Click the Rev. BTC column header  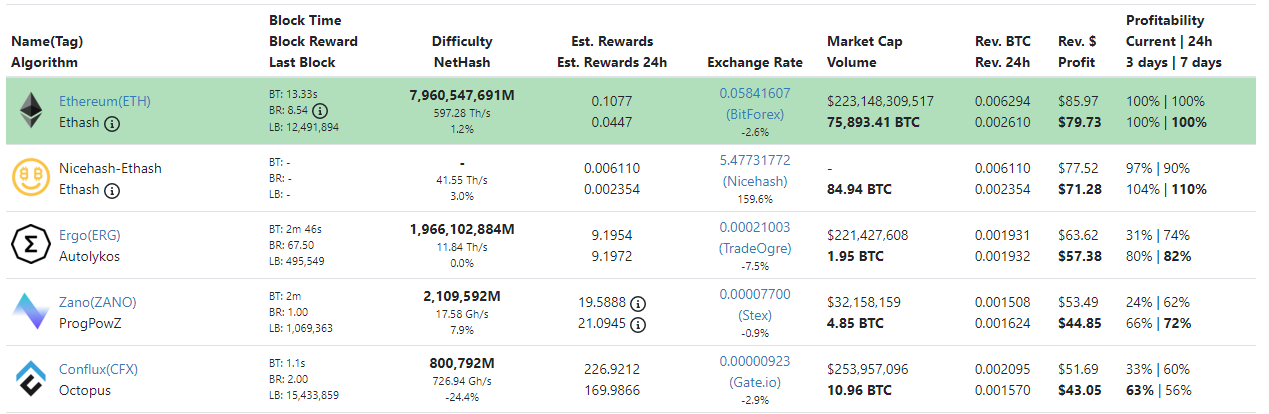coord(1003,41)
